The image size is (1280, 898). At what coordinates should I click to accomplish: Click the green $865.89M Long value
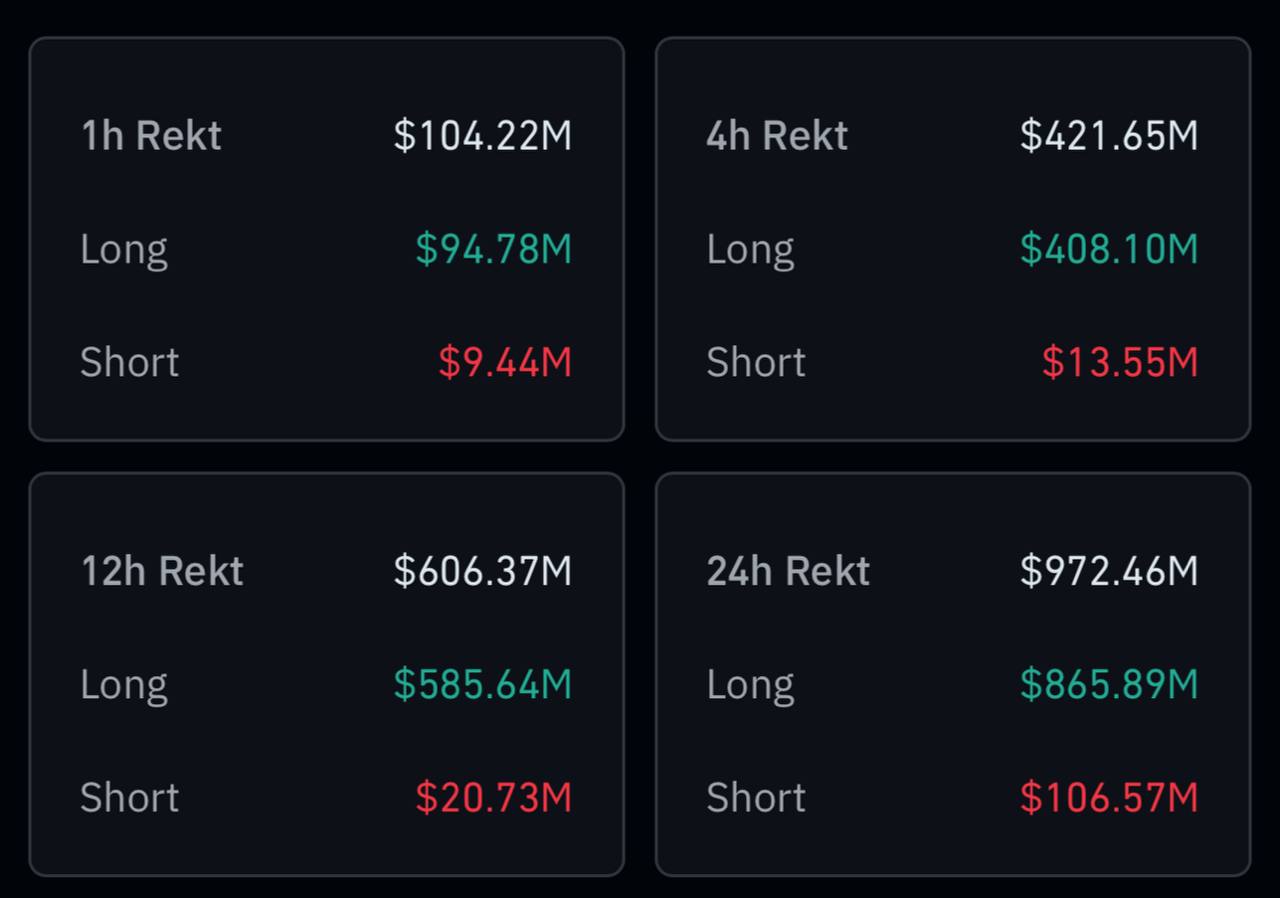1109,684
